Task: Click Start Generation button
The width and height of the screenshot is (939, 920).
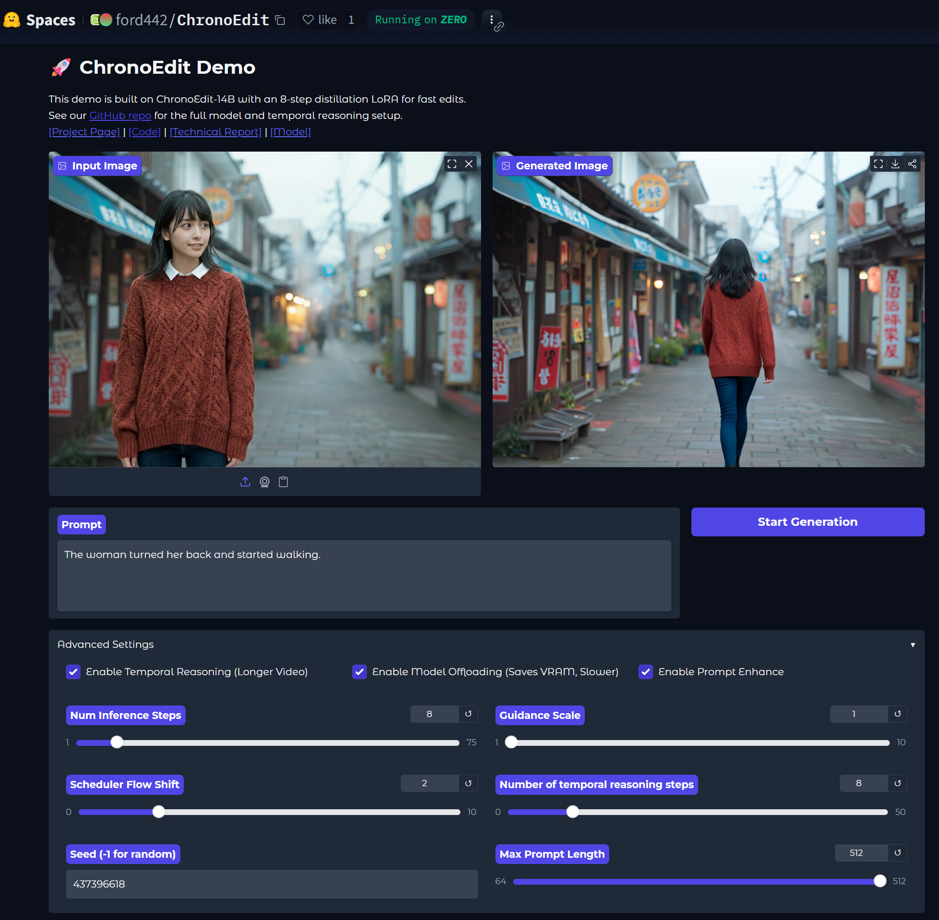Action: (x=807, y=522)
